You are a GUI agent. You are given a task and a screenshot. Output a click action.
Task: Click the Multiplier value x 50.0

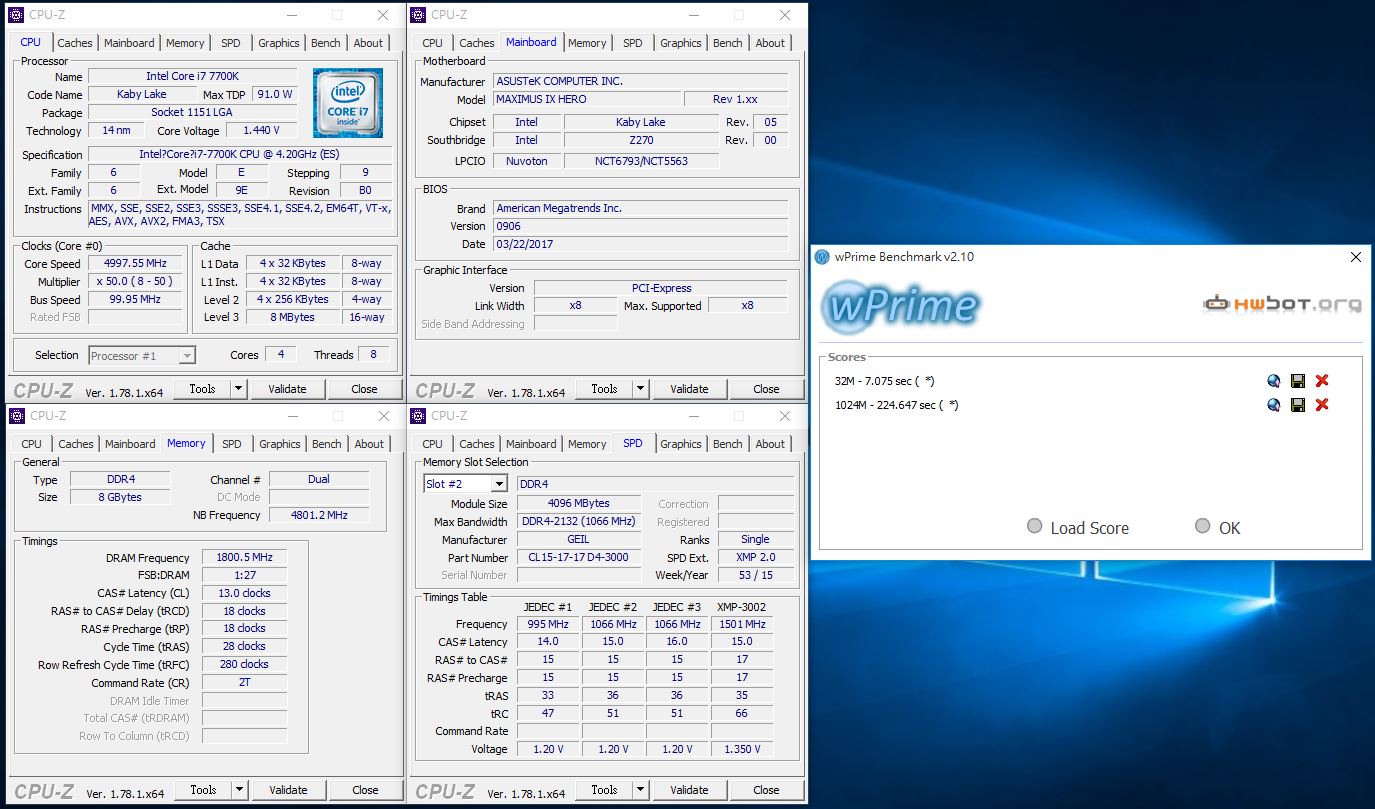134,282
